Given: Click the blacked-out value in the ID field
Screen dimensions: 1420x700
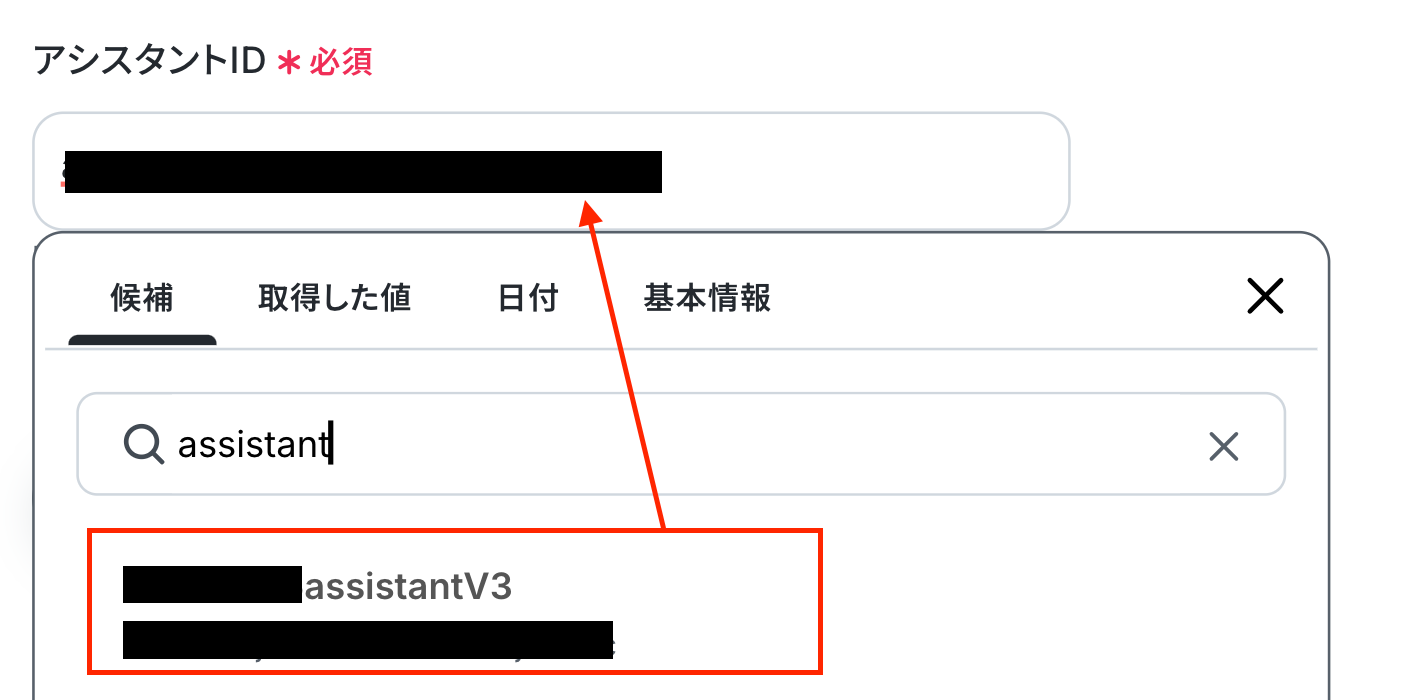Looking at the screenshot, I should (363, 171).
